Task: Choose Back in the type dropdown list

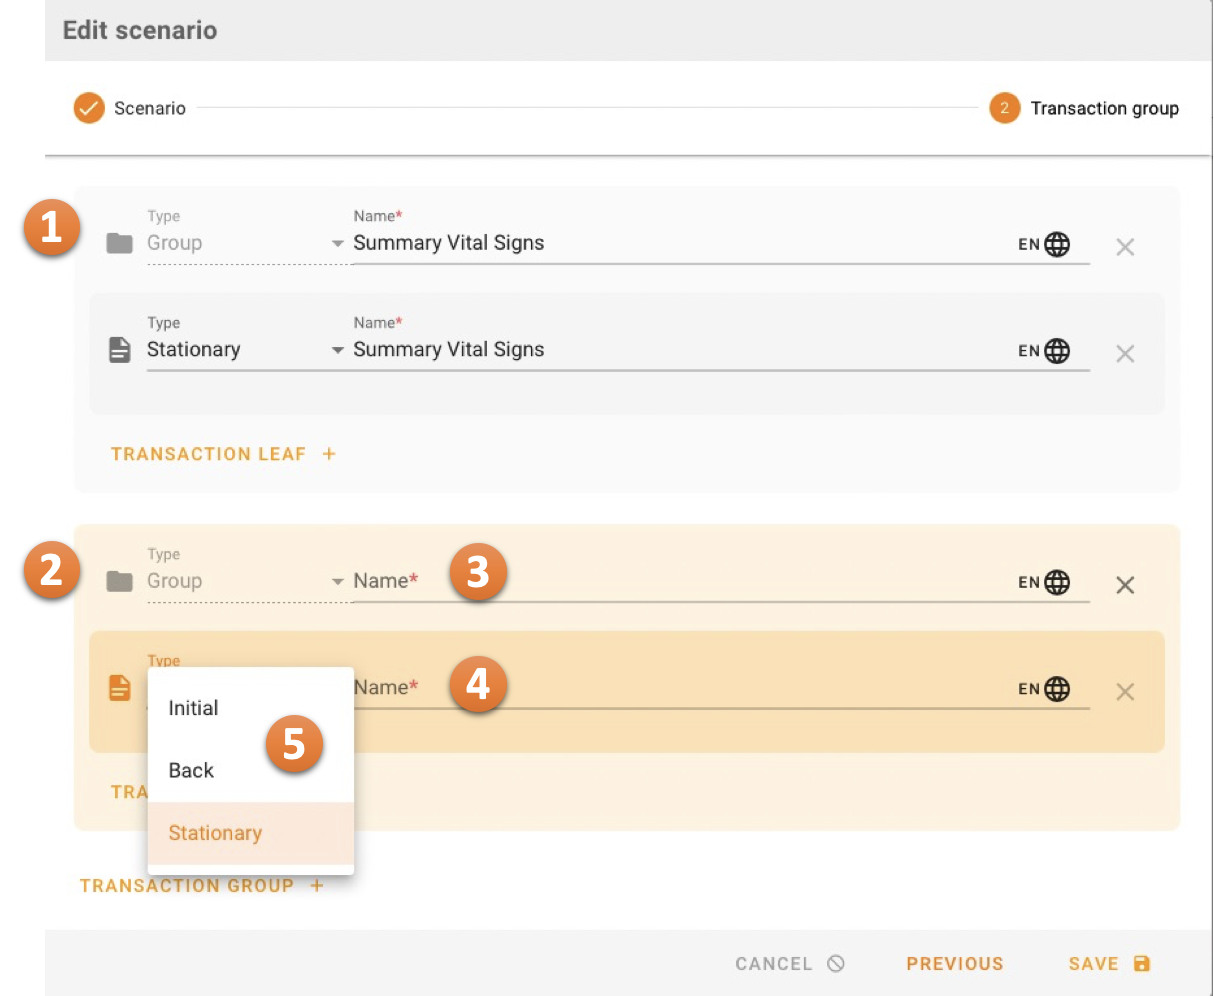Action: tap(192, 770)
